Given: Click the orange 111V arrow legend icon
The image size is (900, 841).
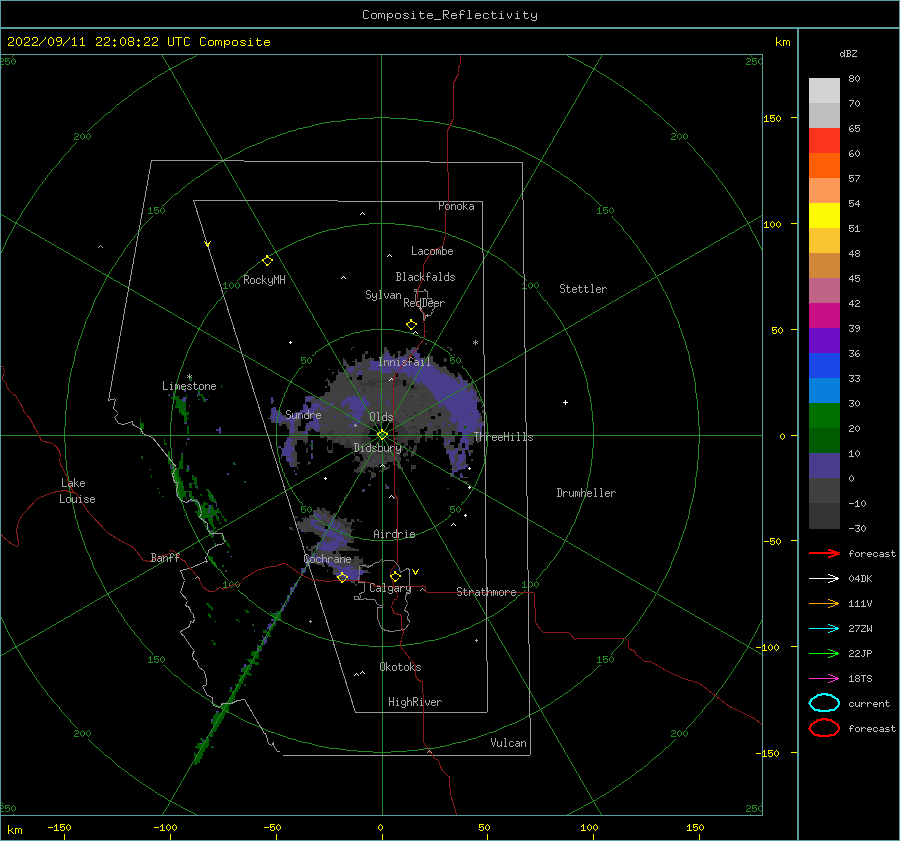Looking at the screenshot, I should coord(824,603).
